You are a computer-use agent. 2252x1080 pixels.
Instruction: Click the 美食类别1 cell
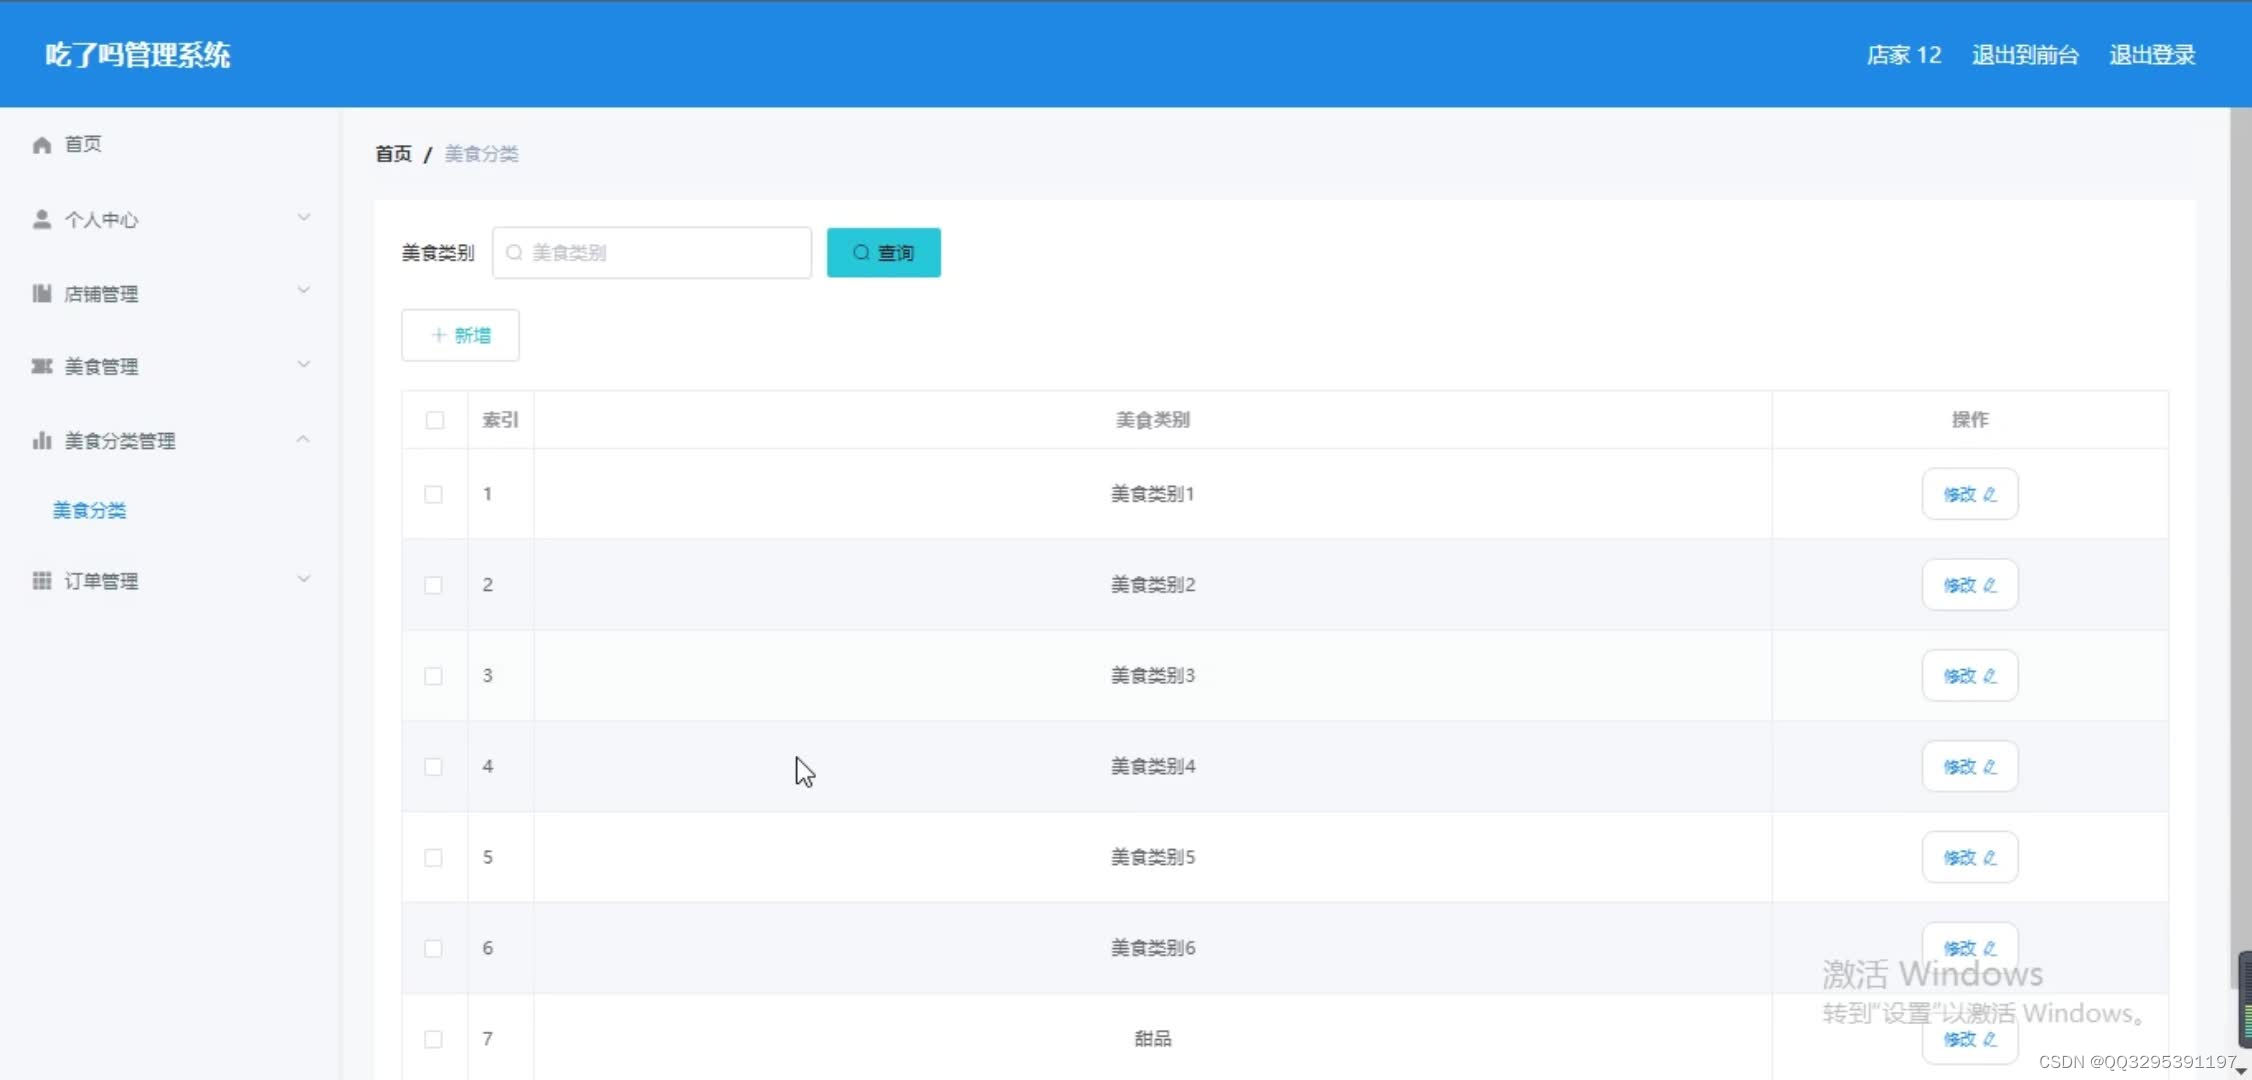pos(1153,494)
